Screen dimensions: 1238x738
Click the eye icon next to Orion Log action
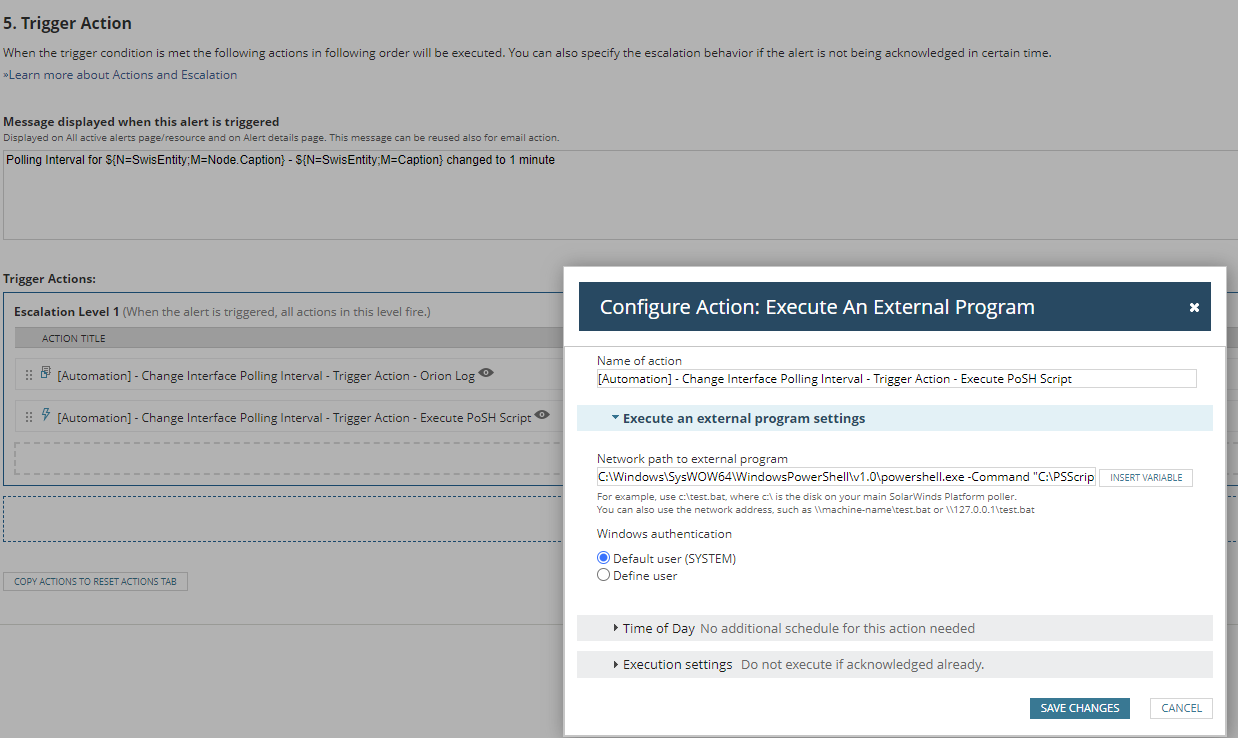[x=486, y=374]
